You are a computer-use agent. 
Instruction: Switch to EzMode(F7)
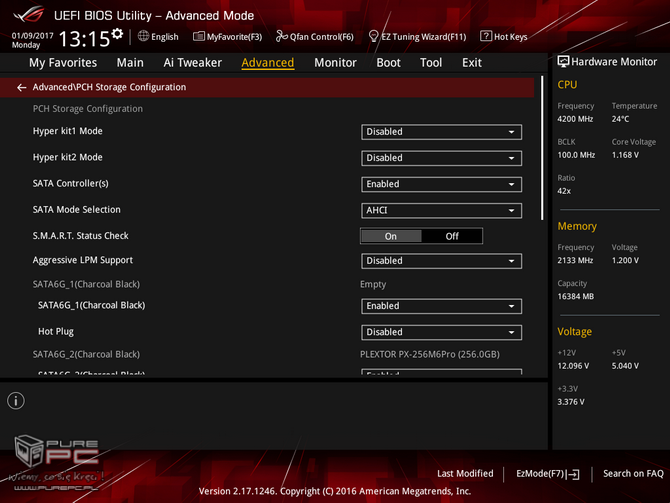tap(548, 474)
